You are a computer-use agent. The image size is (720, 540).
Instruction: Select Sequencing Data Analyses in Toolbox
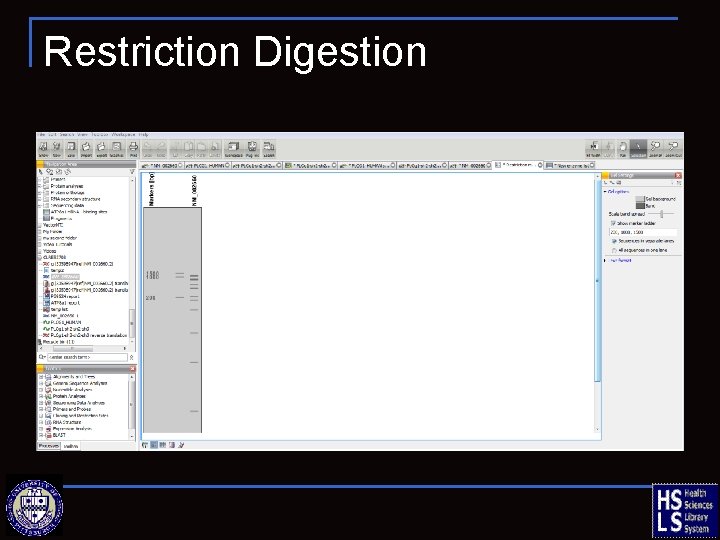pyautogui.click(x=79, y=403)
